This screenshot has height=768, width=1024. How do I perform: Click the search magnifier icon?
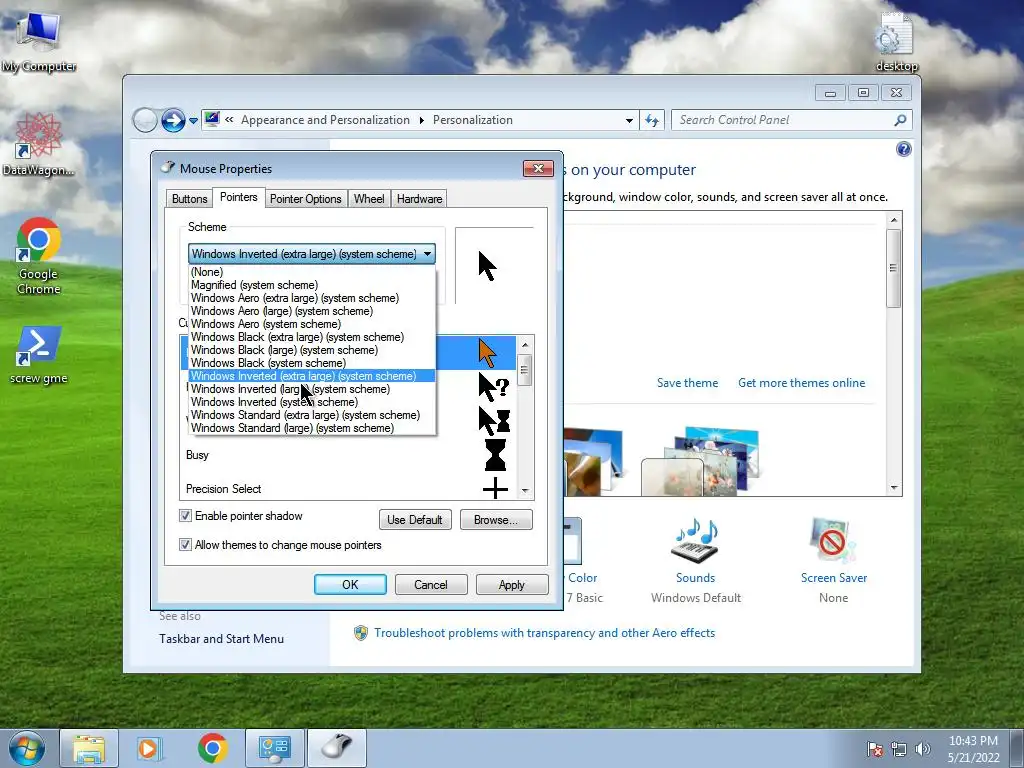[900, 120]
